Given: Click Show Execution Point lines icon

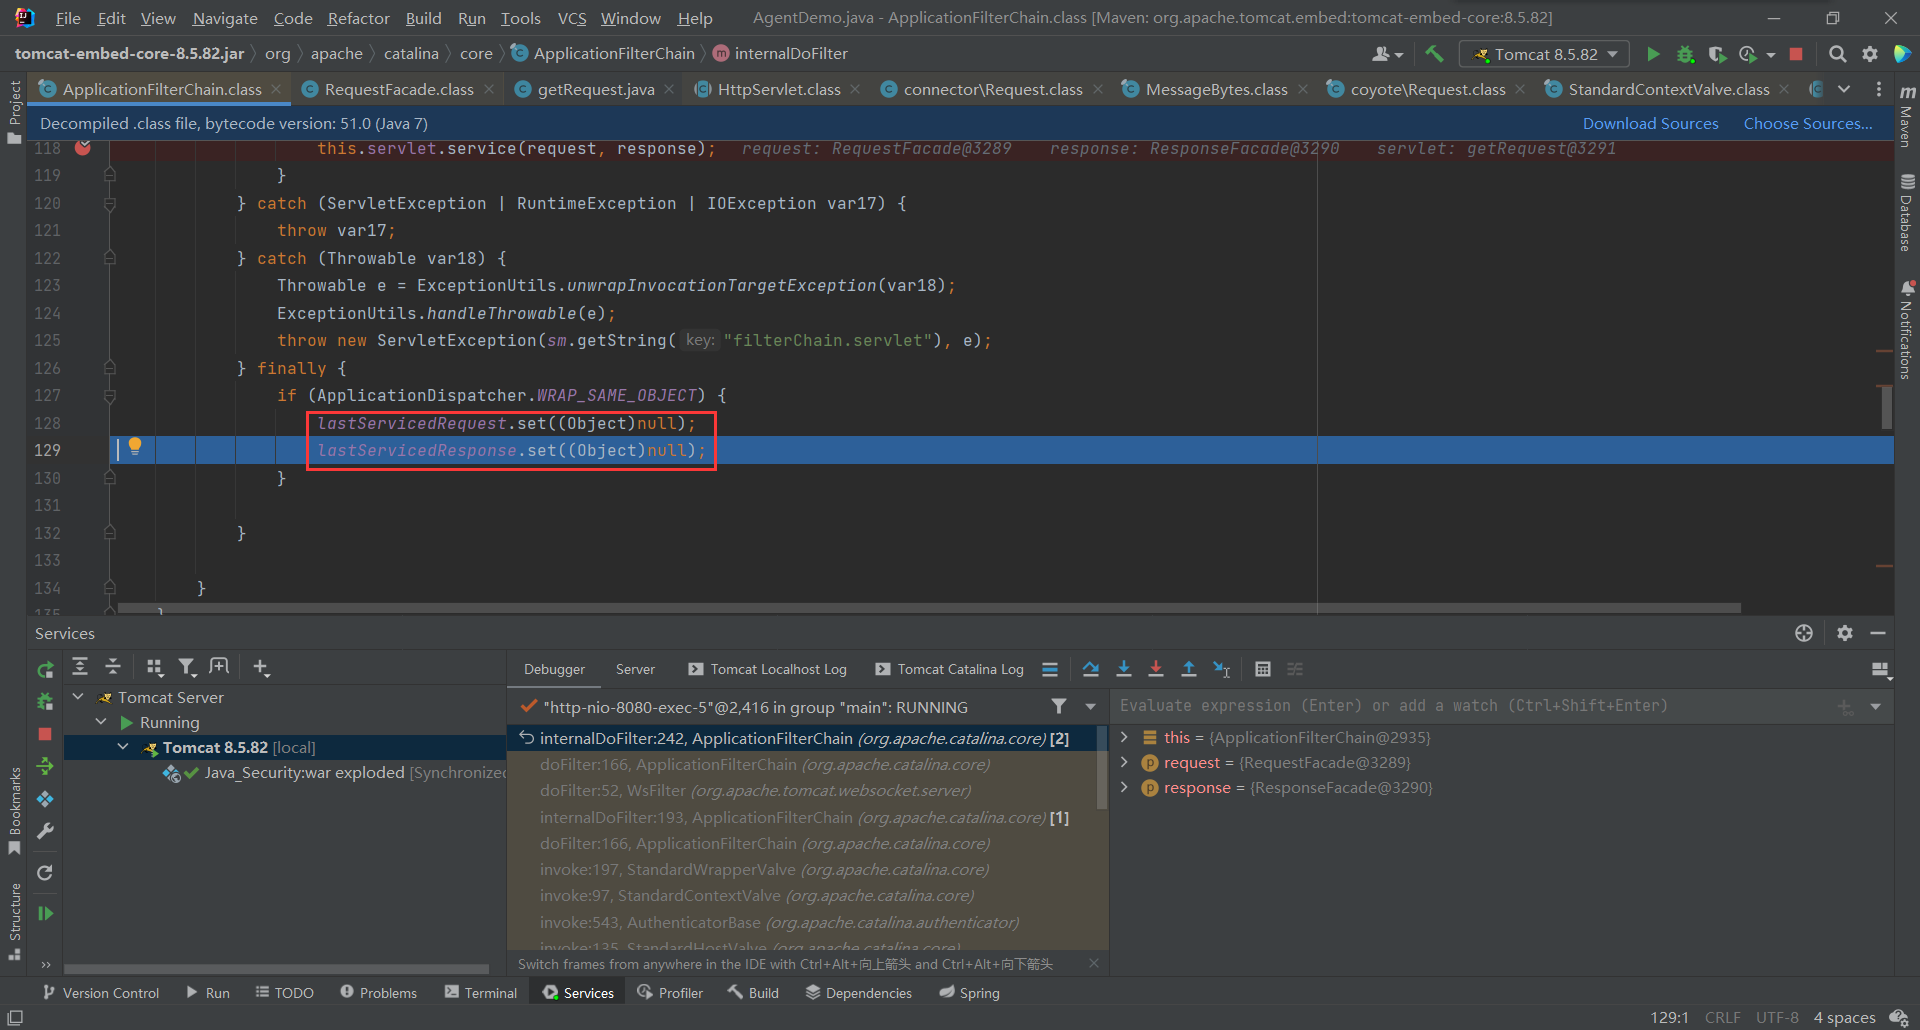Looking at the screenshot, I should pos(1050,669).
